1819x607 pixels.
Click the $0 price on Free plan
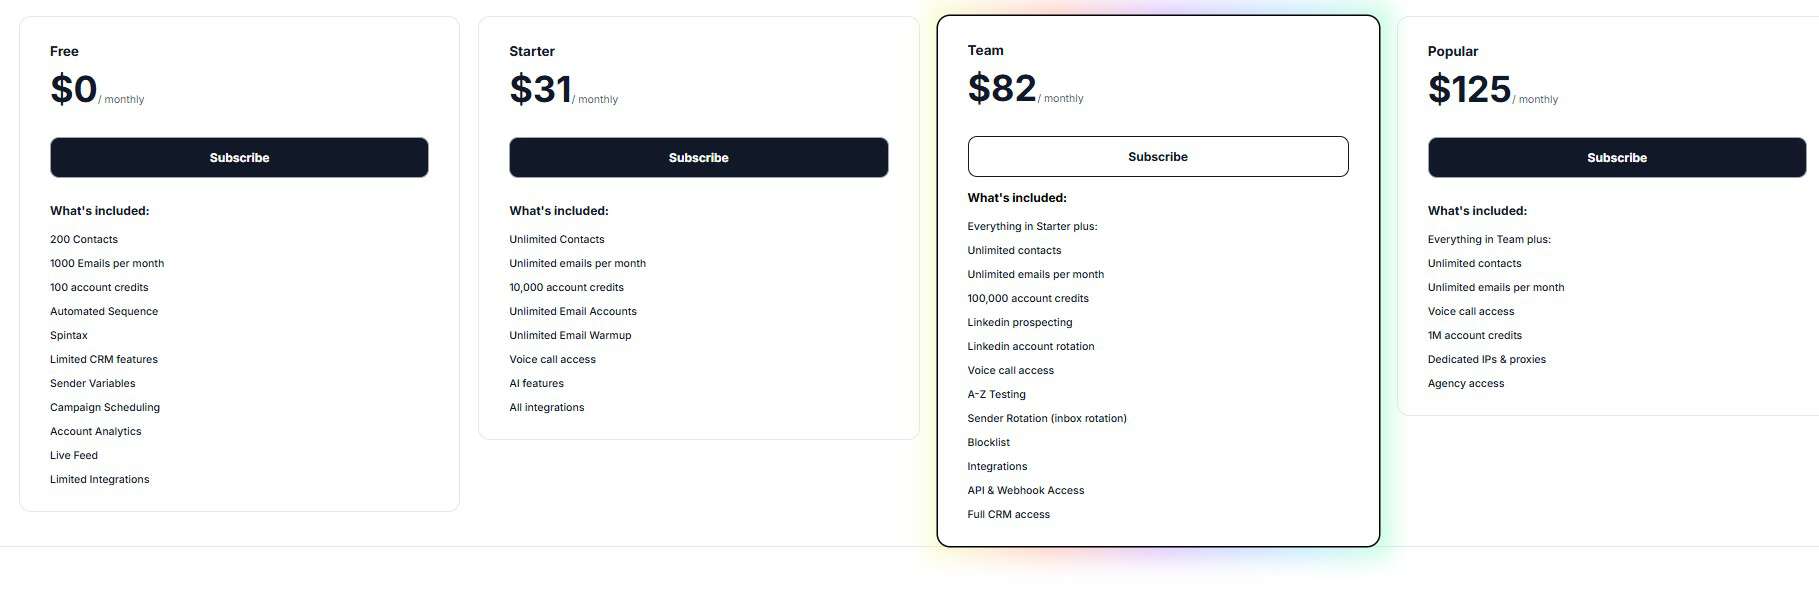(x=73, y=88)
